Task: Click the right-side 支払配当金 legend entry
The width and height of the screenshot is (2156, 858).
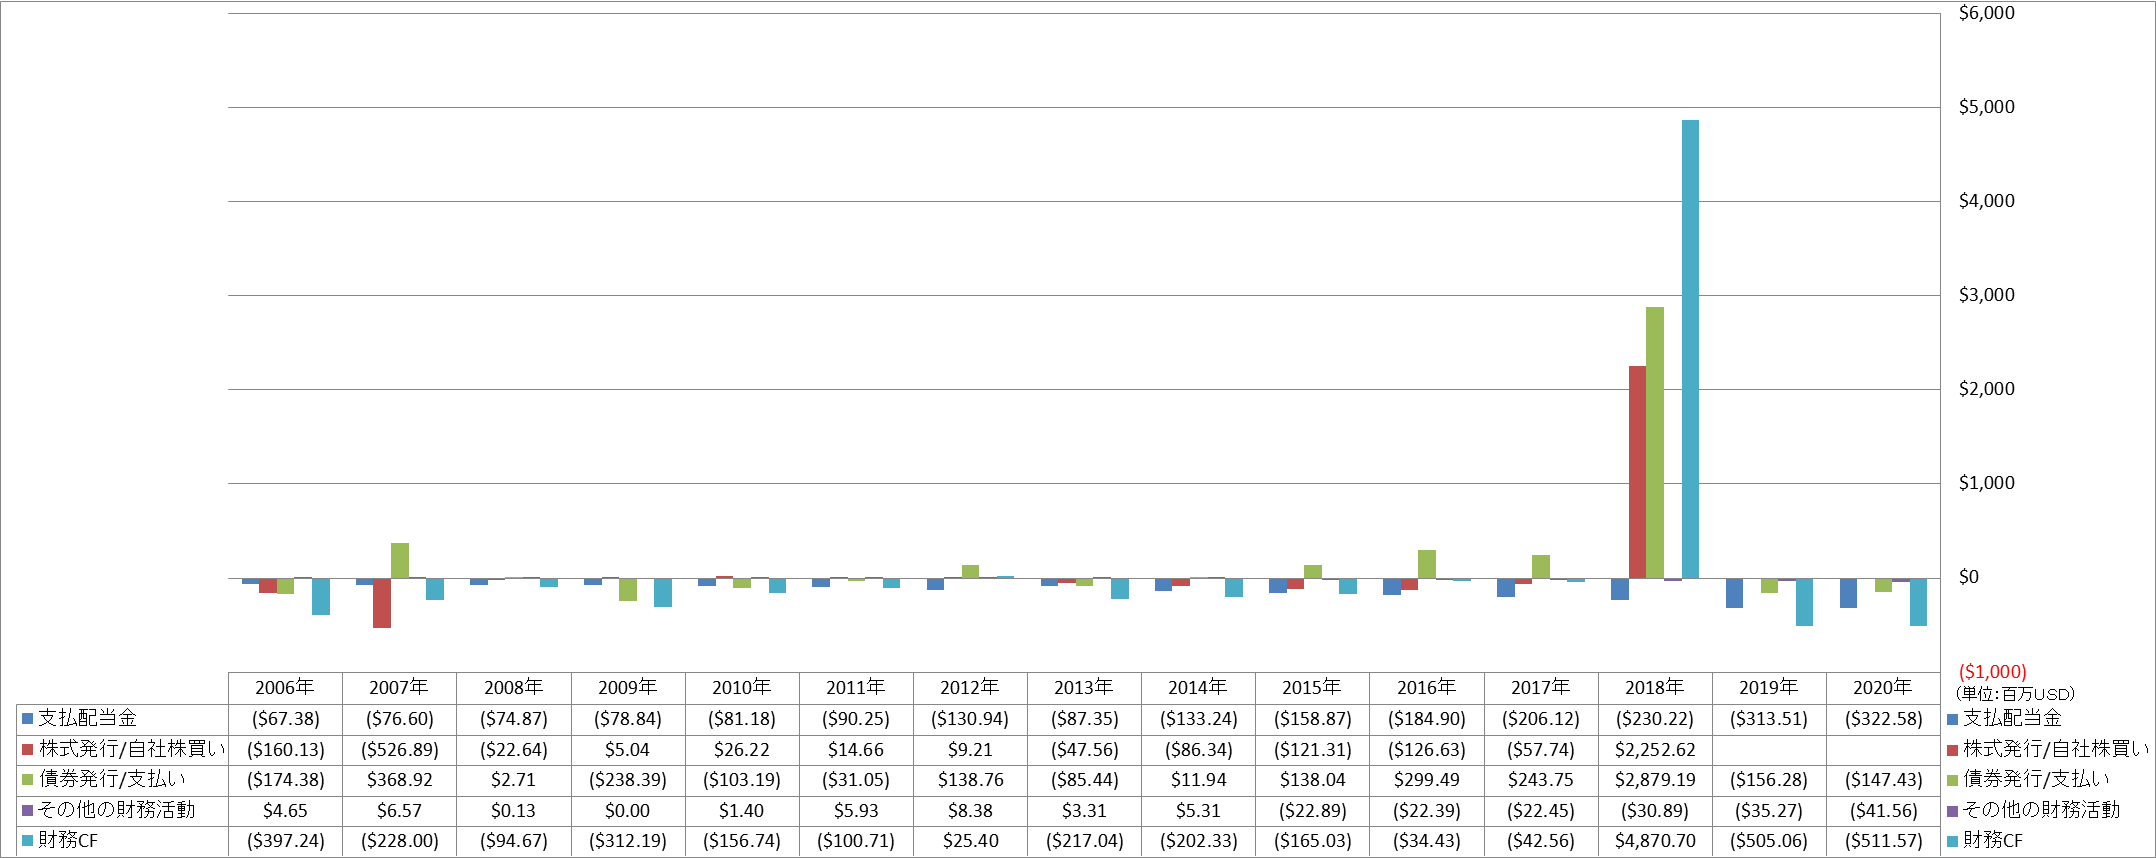Action: 2004,719
